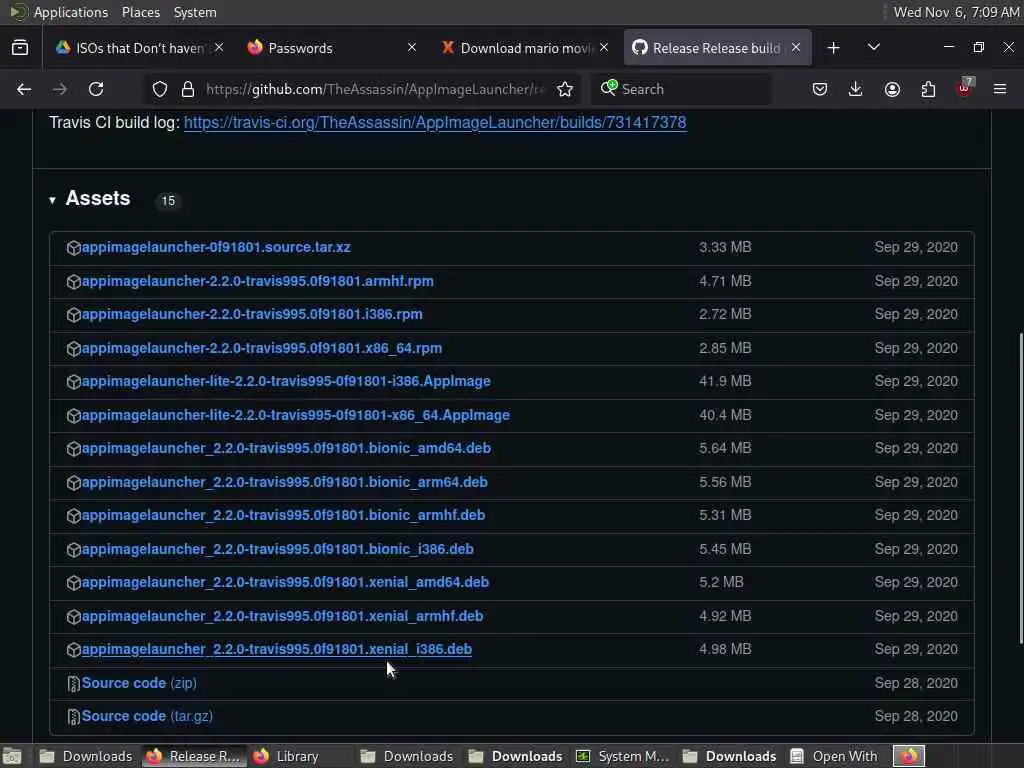Viewport: 1024px width, 768px height.
Task: Click file icon next to Source code (tar.gz)
Action: 74,717
